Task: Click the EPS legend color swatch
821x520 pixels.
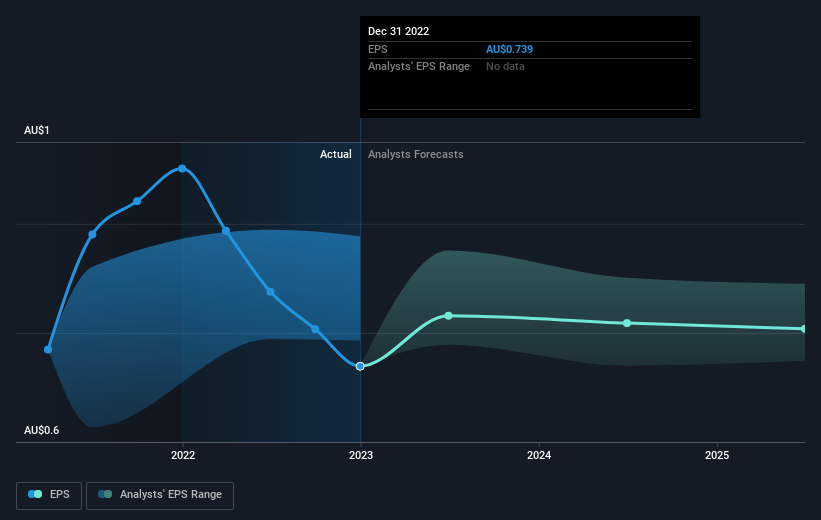Action: [x=35, y=494]
